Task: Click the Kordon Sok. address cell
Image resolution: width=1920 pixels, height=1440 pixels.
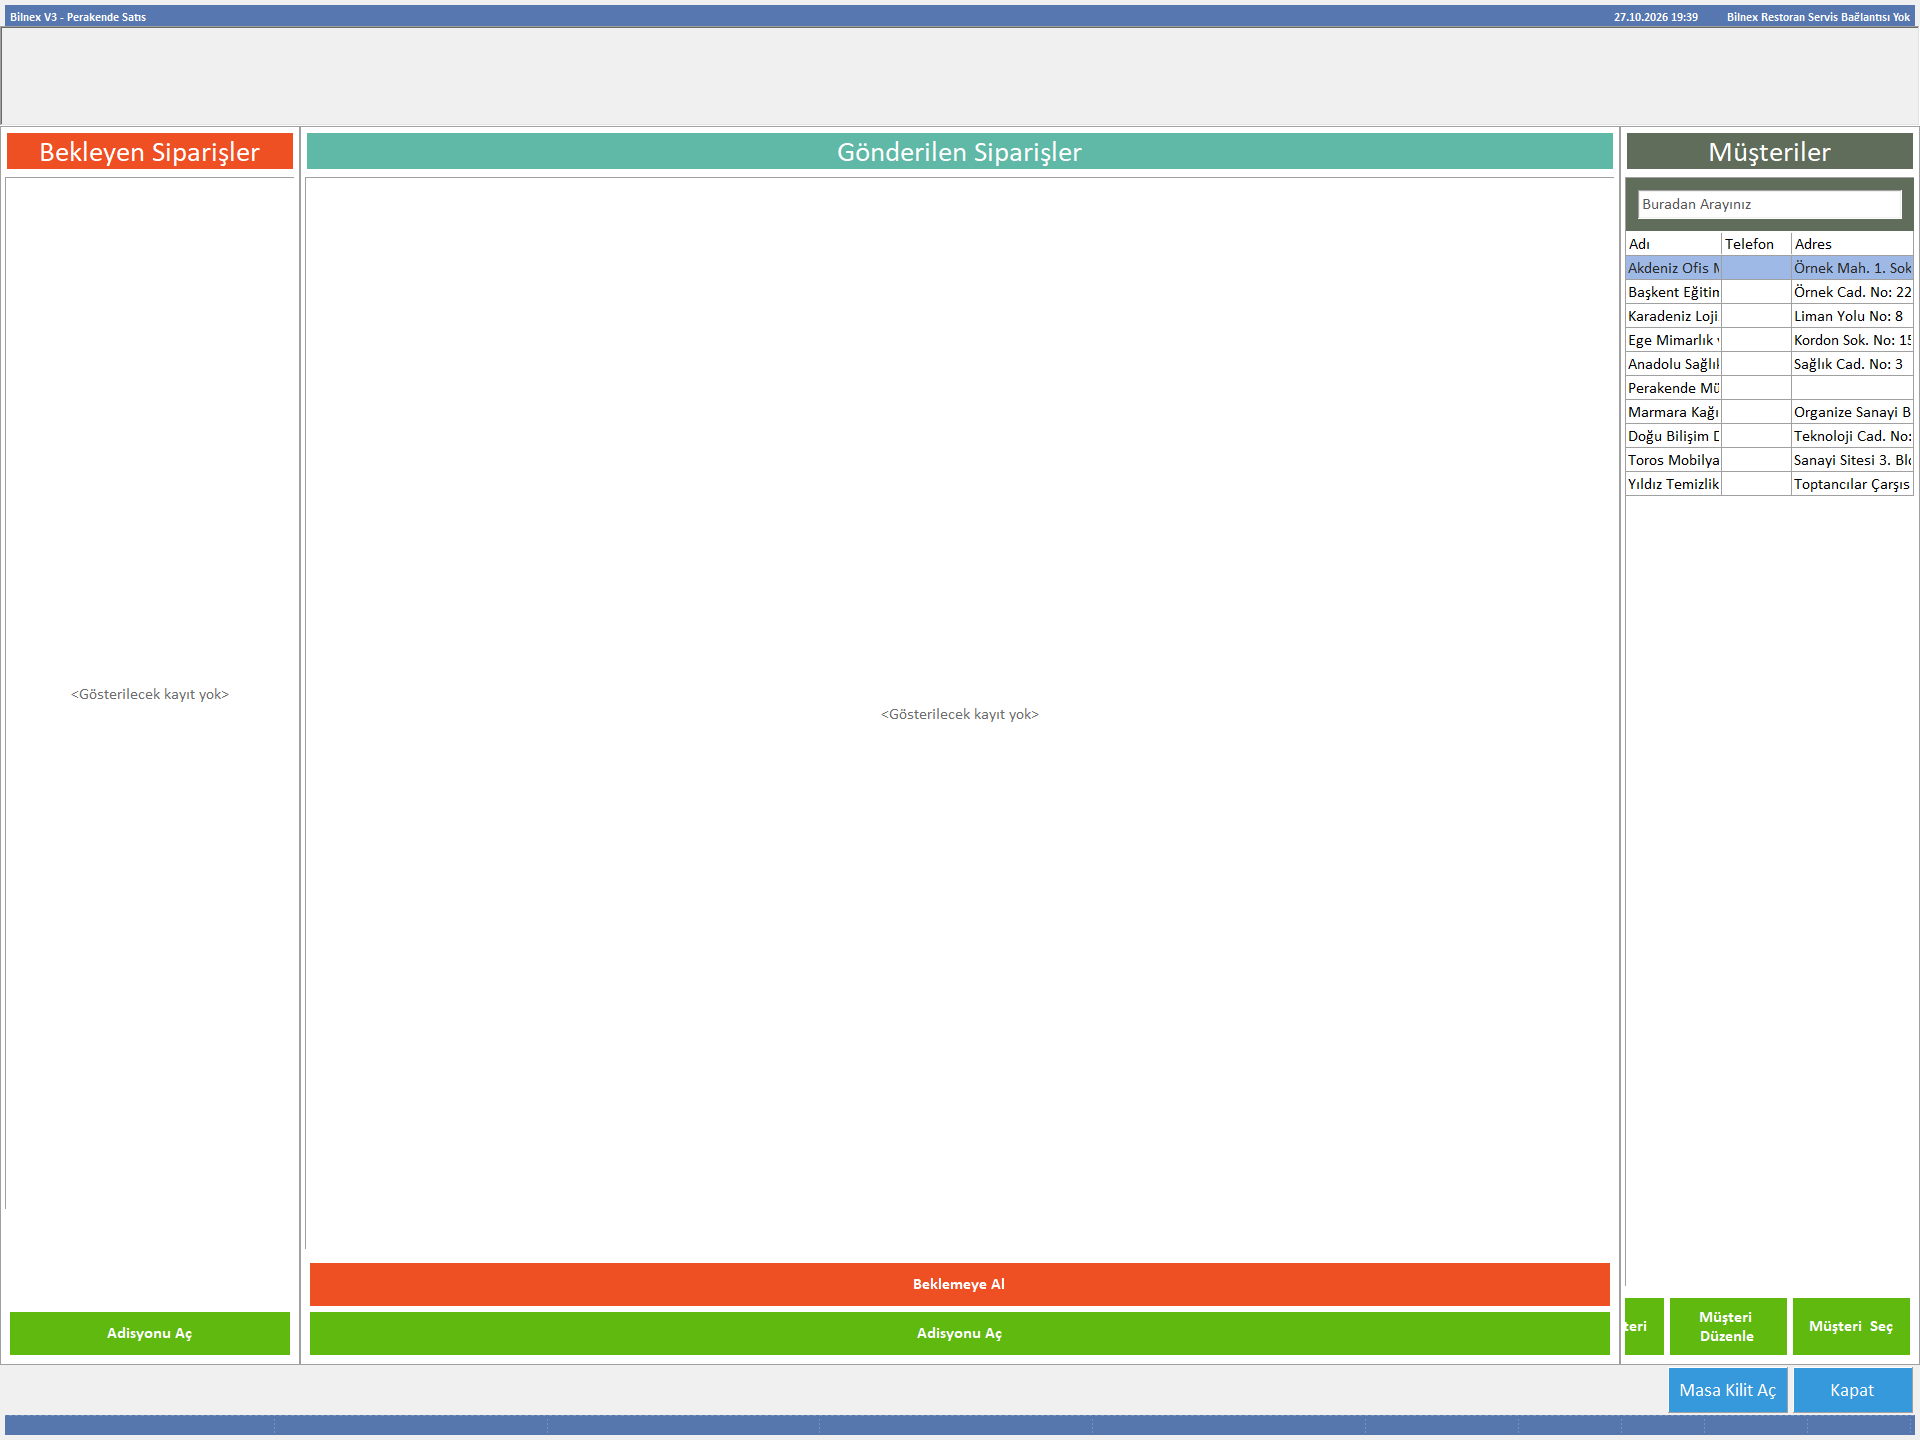Action: point(1852,340)
